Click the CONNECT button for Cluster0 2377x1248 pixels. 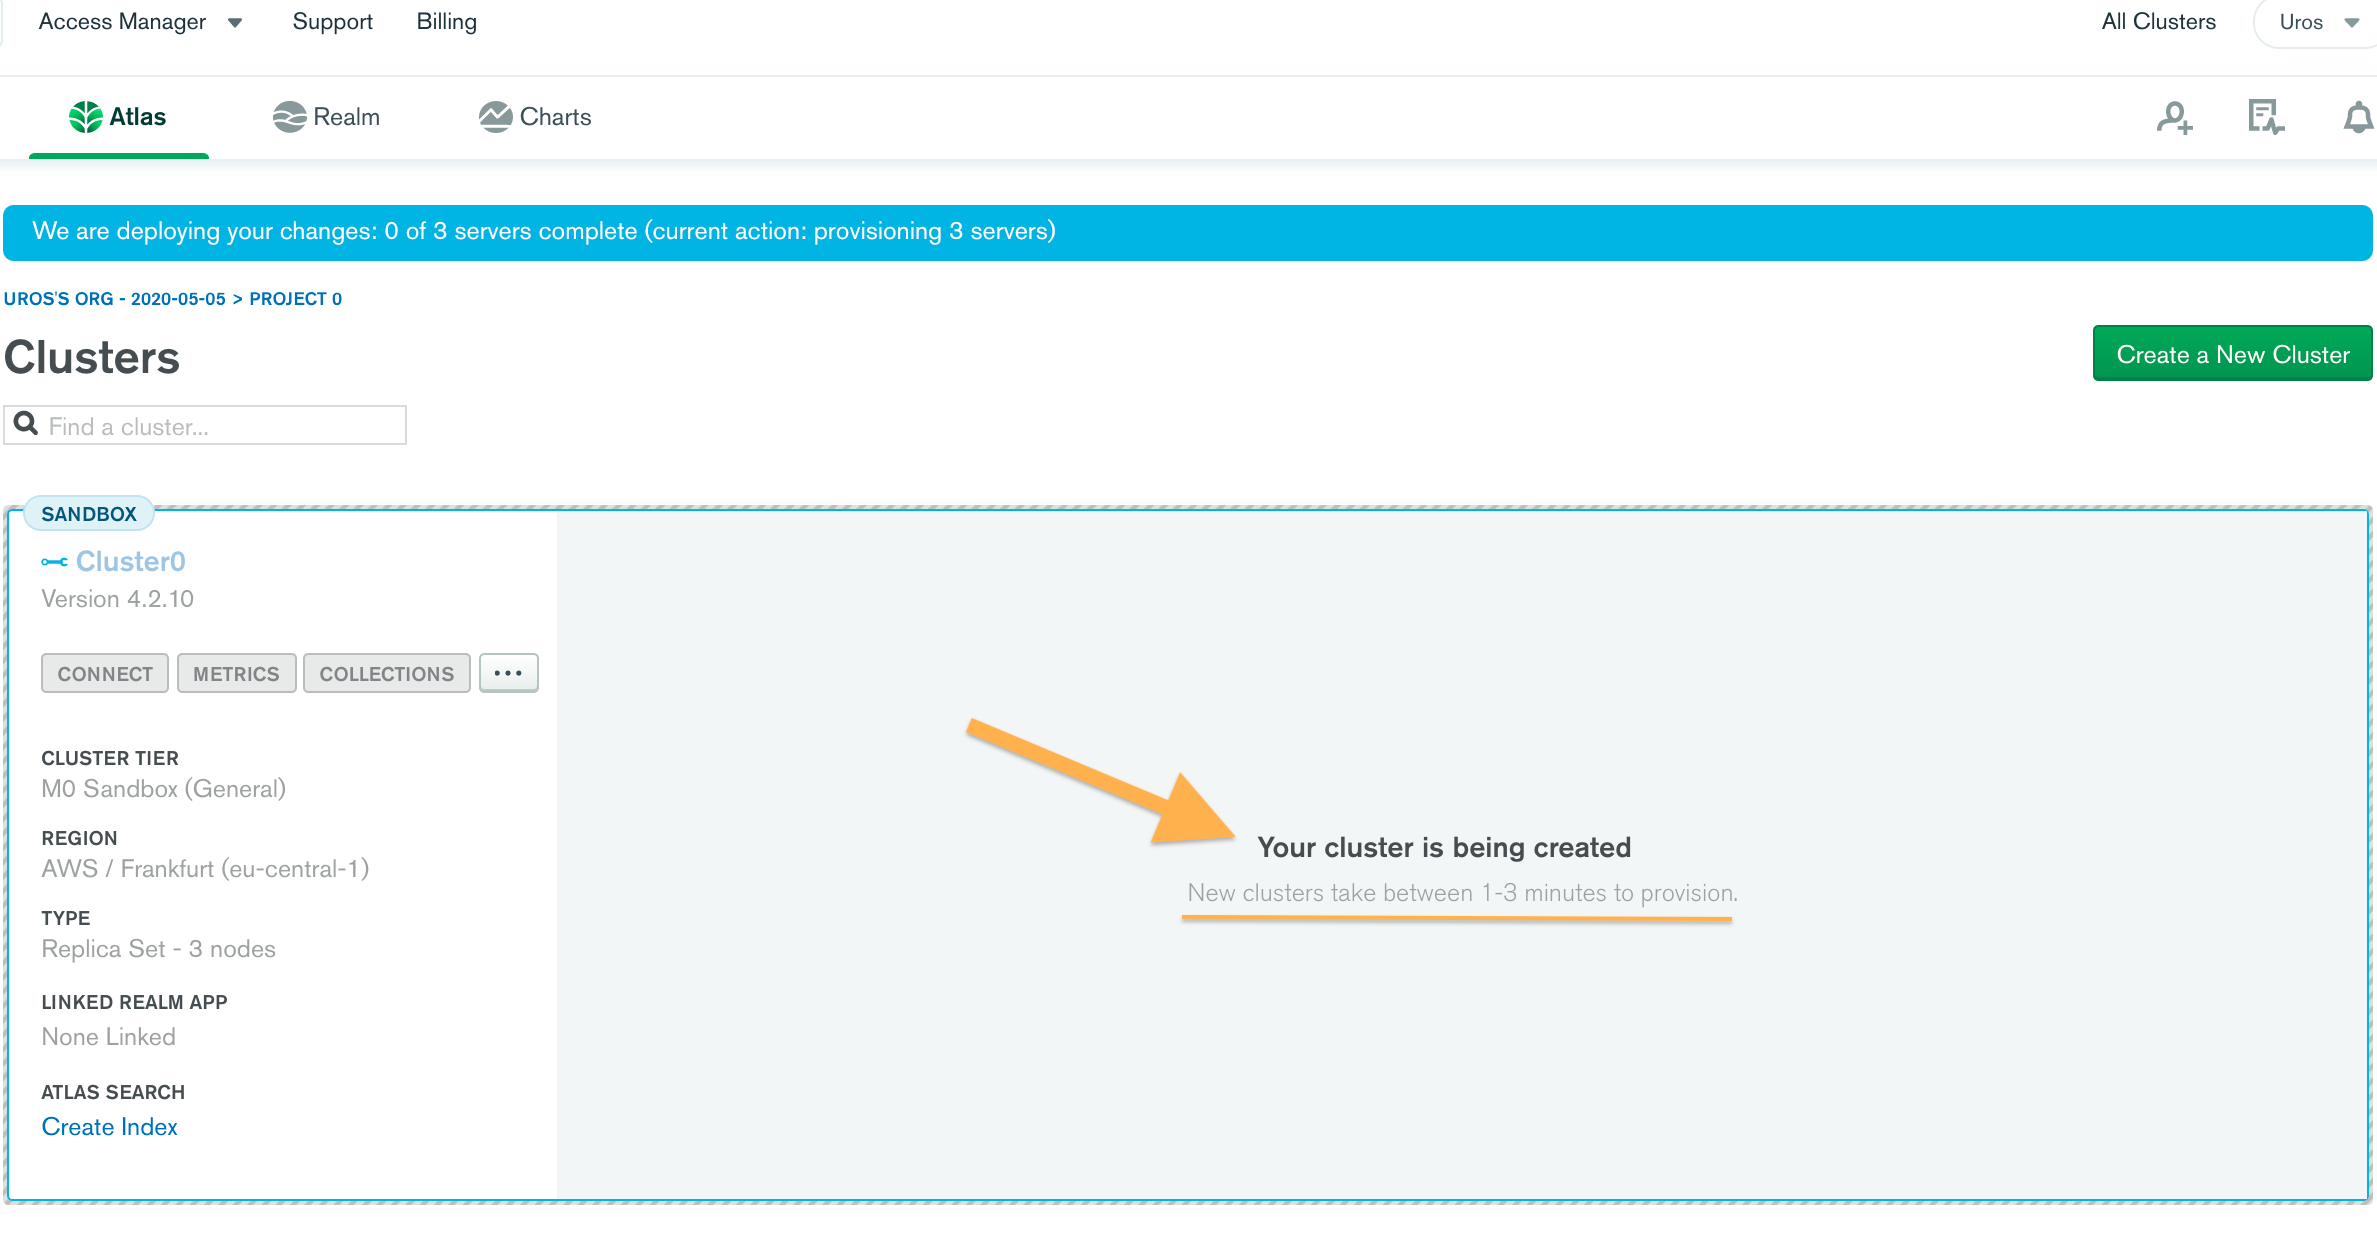click(105, 673)
